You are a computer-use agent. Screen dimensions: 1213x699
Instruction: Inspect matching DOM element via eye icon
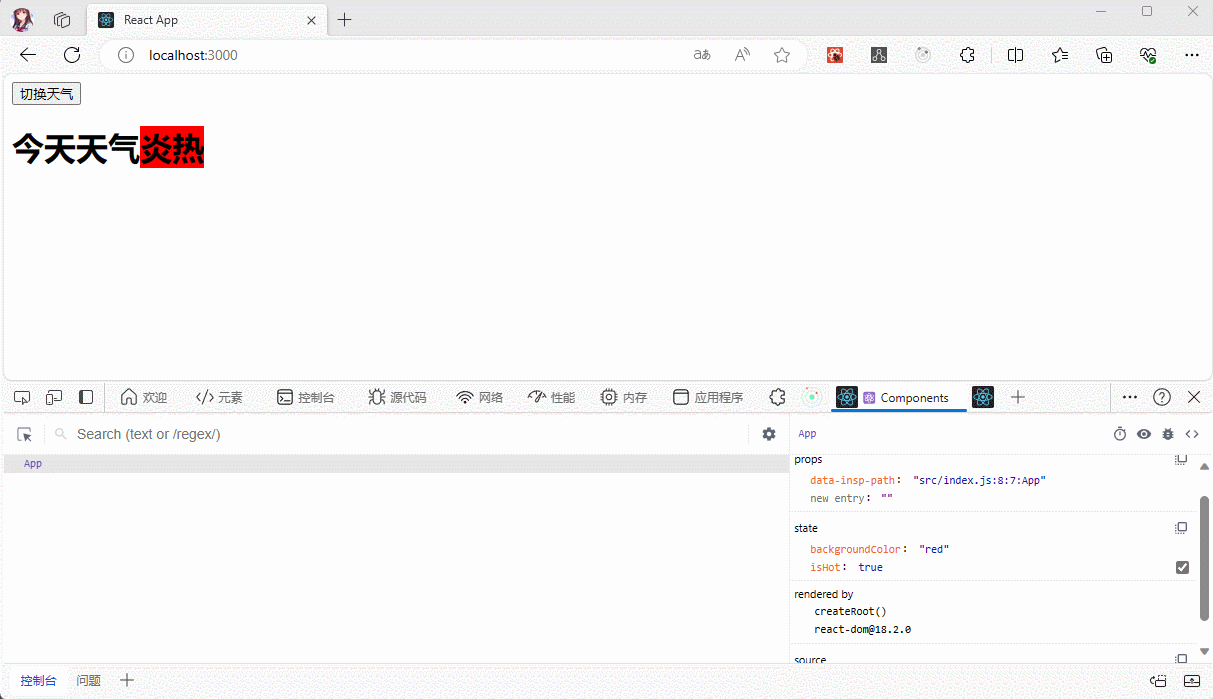(1144, 434)
